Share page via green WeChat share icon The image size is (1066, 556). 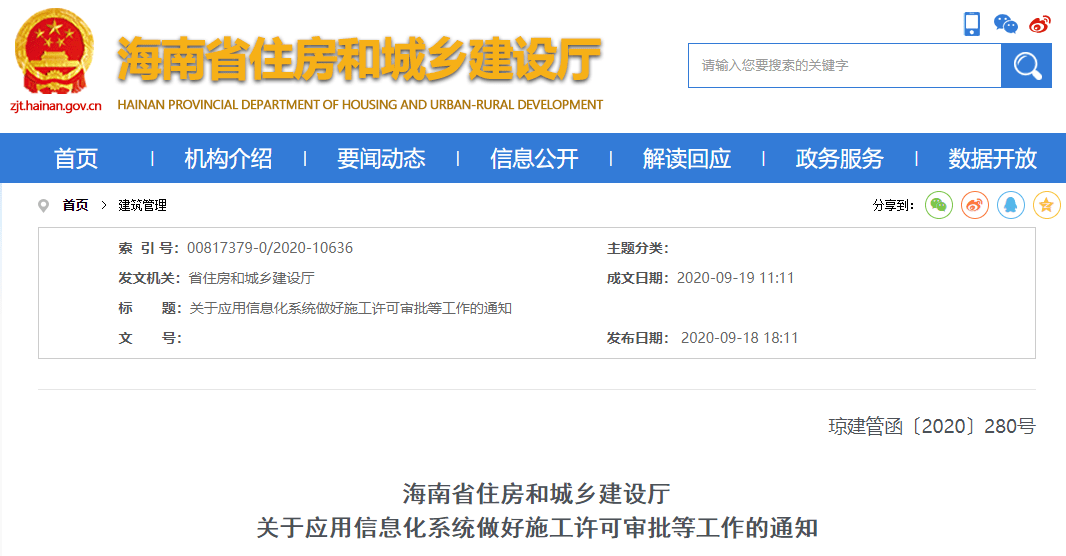point(938,205)
